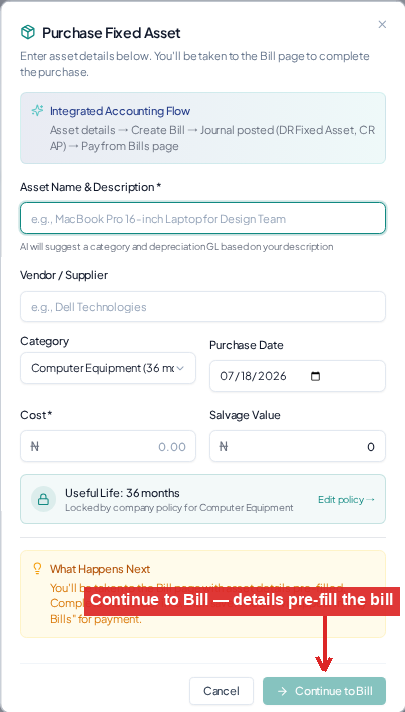Click the Useful Life 36 months panel

click(203, 499)
